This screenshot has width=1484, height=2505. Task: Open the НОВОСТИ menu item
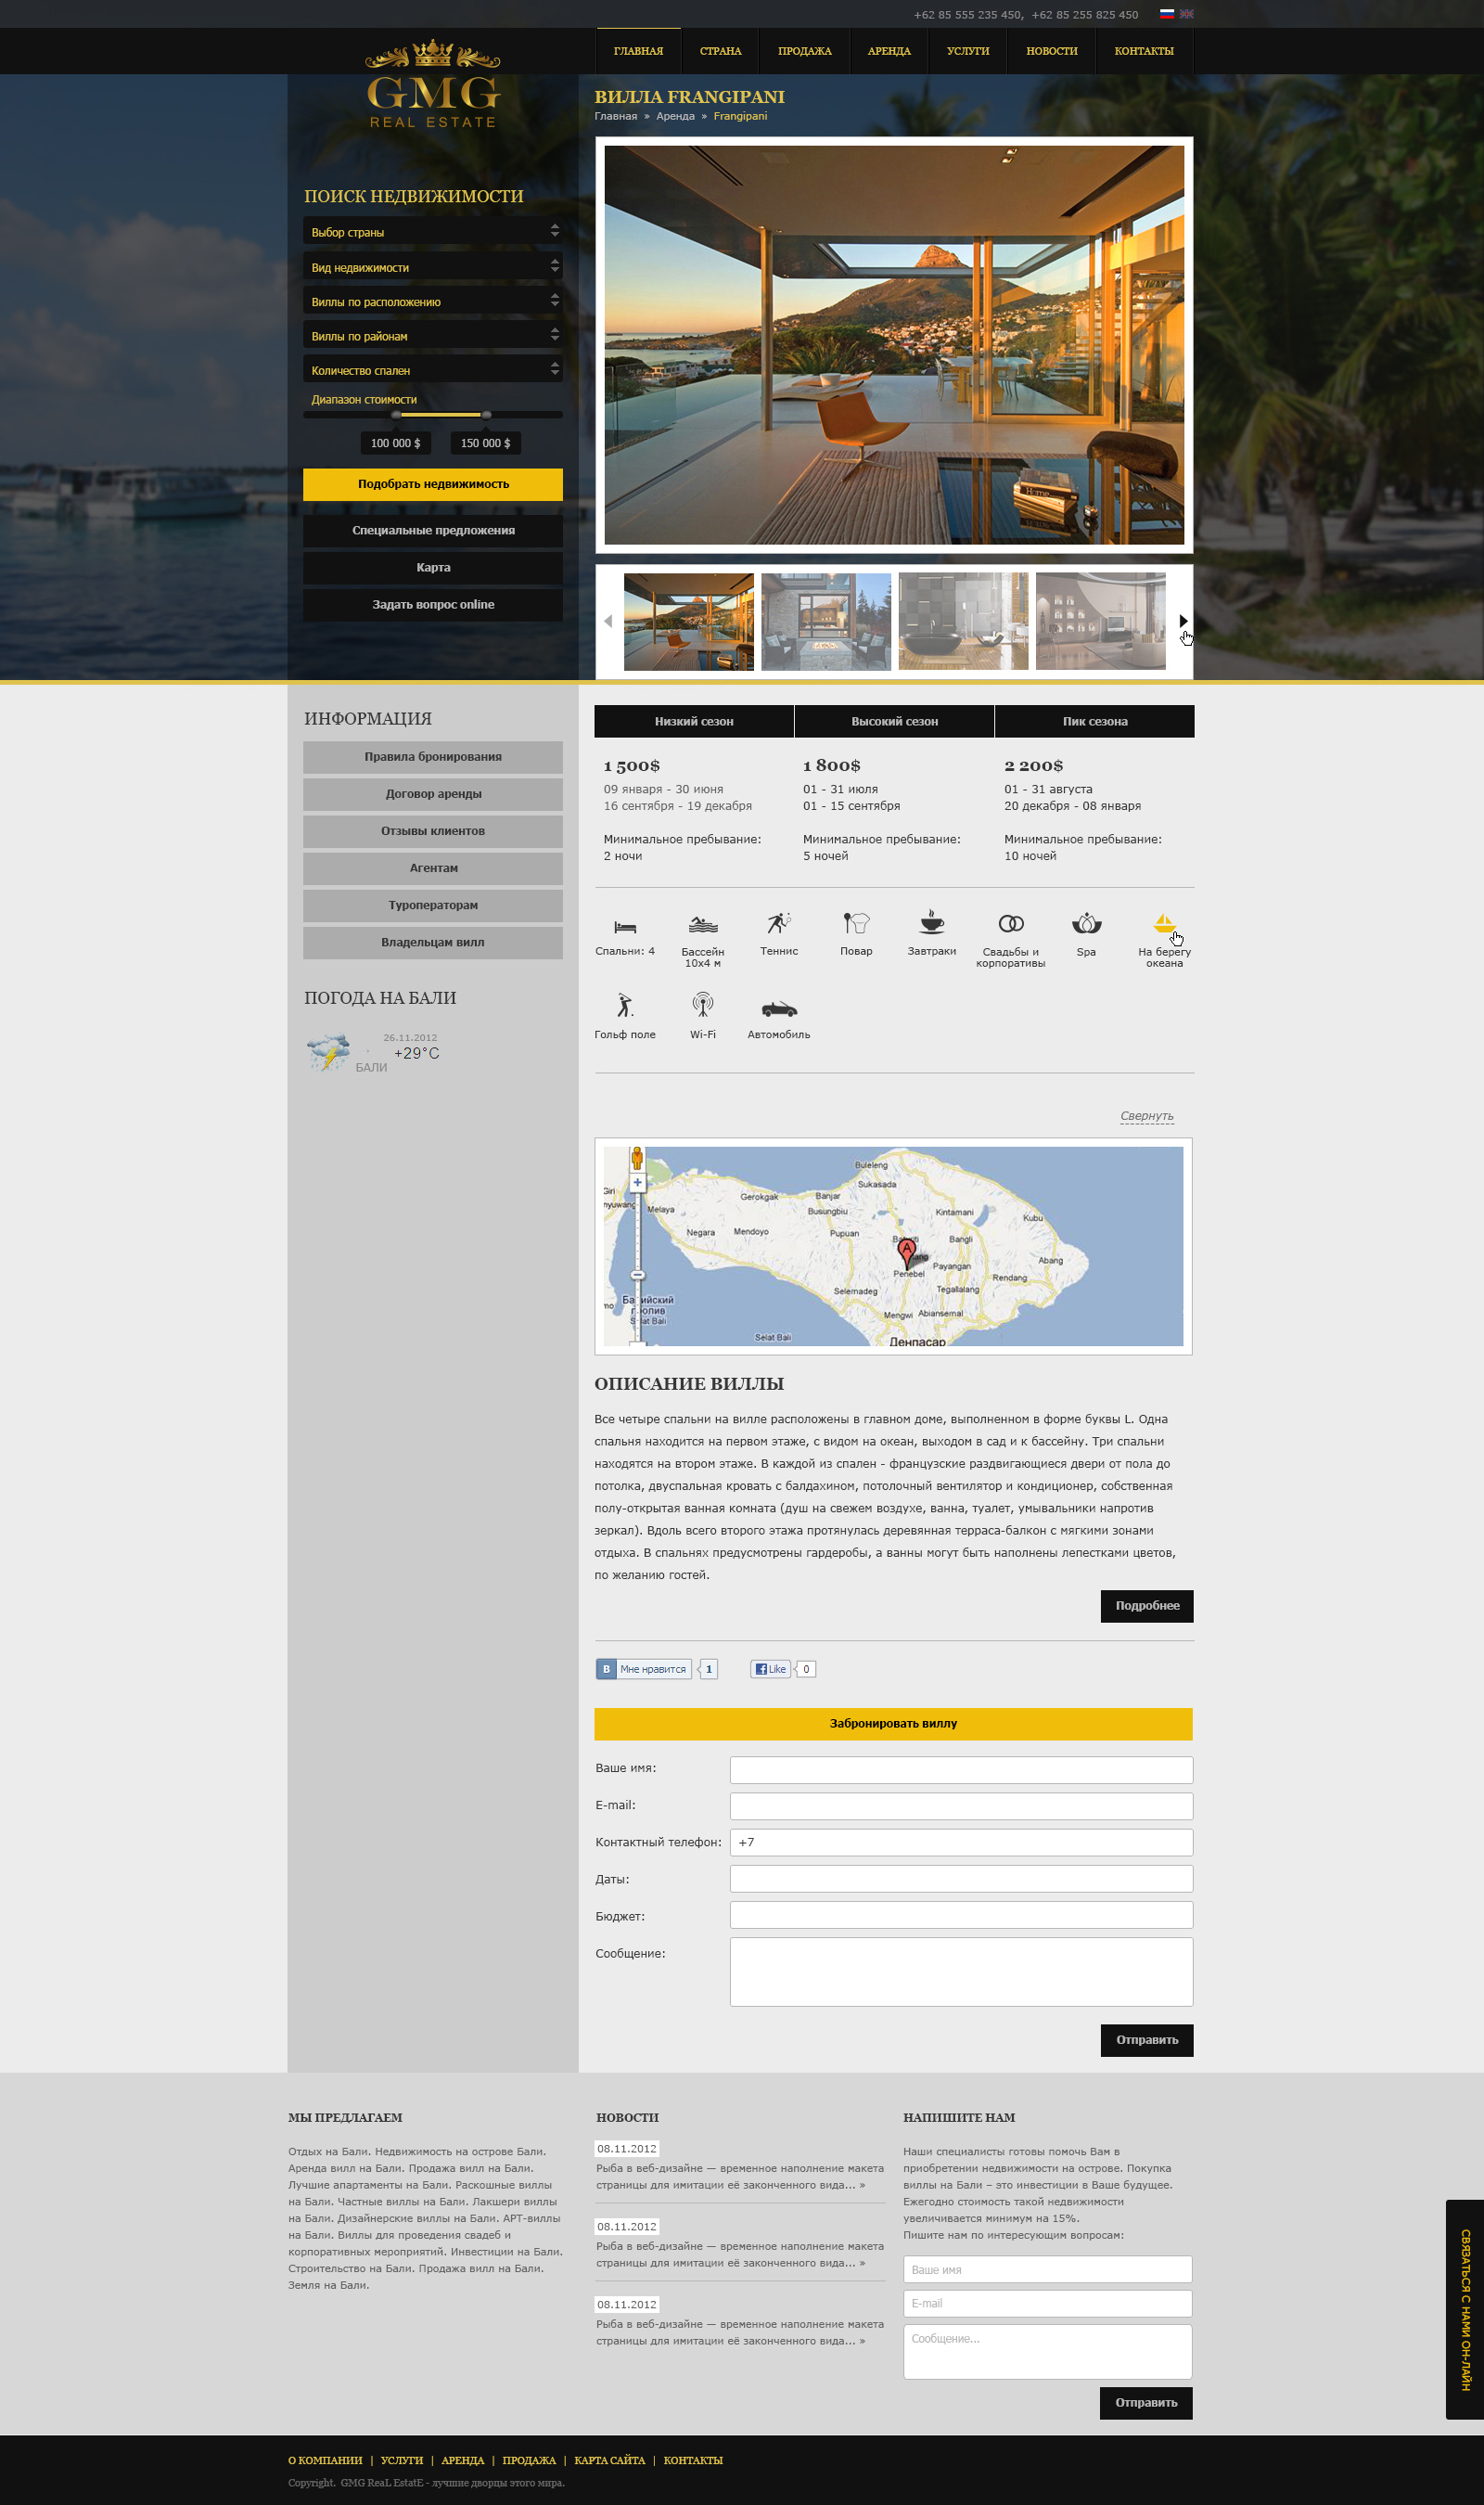click(x=1052, y=51)
